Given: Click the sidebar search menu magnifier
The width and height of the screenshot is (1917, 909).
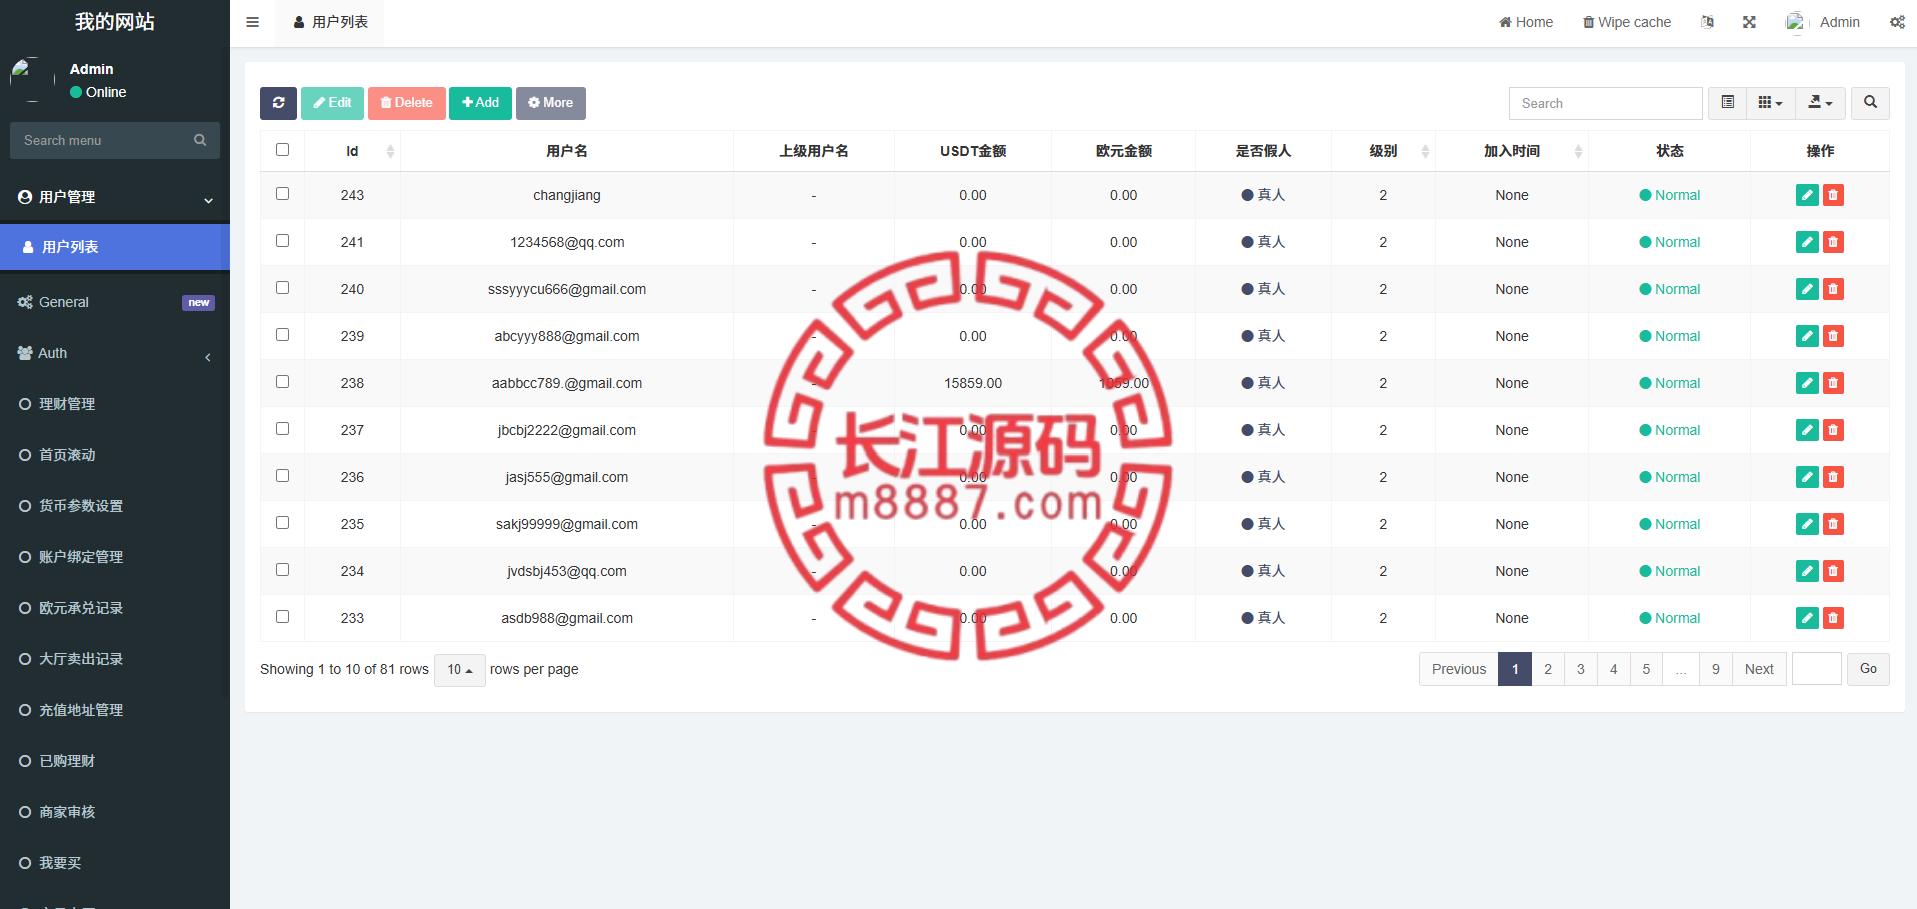Looking at the screenshot, I should pyautogui.click(x=200, y=140).
